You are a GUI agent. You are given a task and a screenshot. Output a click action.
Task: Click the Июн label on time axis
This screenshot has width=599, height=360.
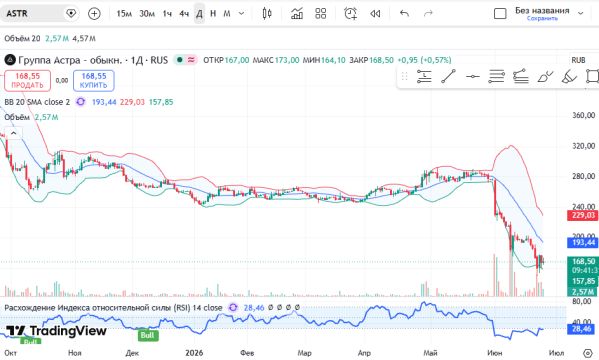(495, 353)
